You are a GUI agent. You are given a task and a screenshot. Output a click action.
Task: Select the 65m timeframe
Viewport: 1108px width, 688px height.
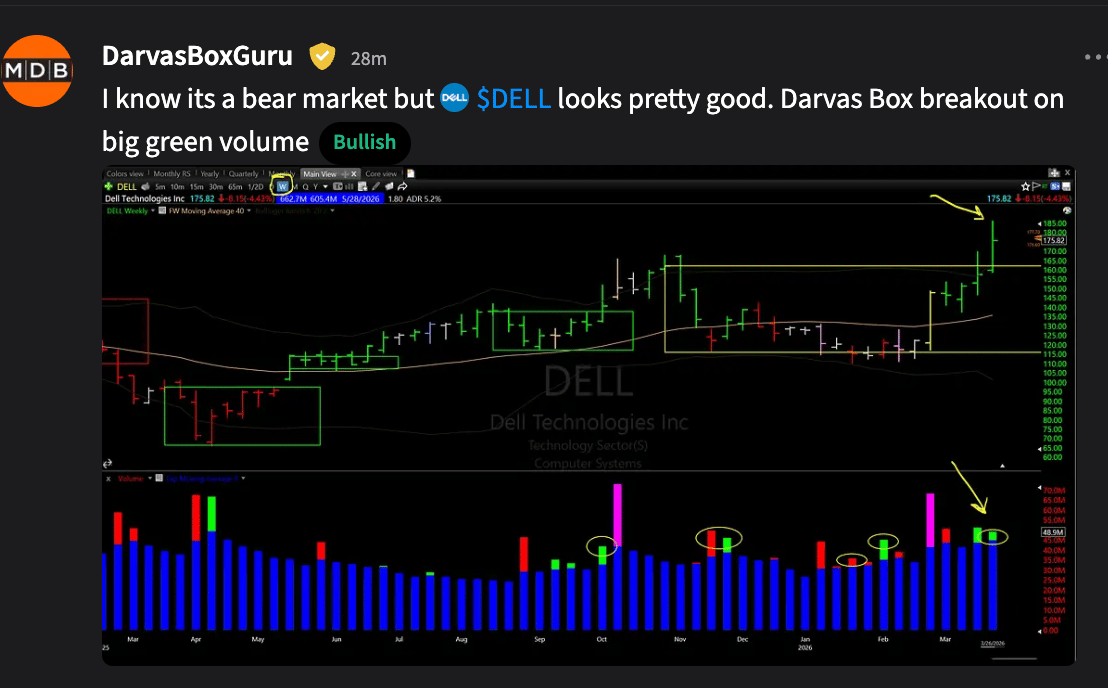point(235,186)
